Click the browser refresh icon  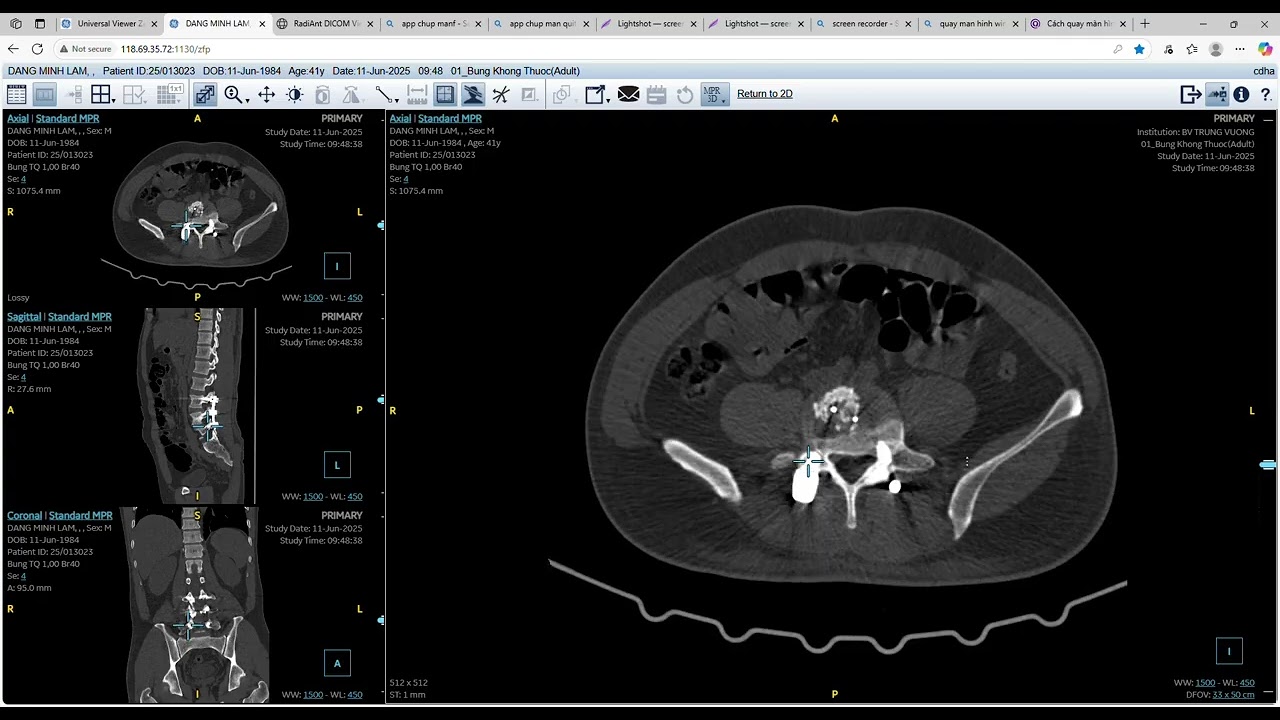click(37, 48)
